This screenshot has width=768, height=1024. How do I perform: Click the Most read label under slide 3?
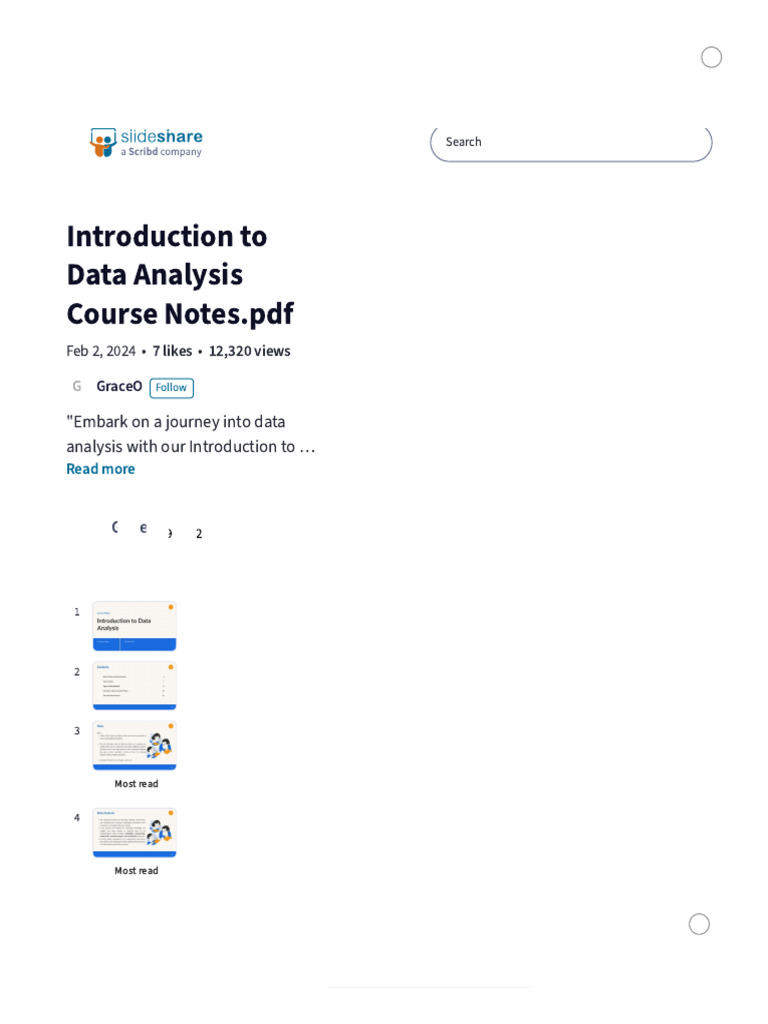[x=136, y=784]
